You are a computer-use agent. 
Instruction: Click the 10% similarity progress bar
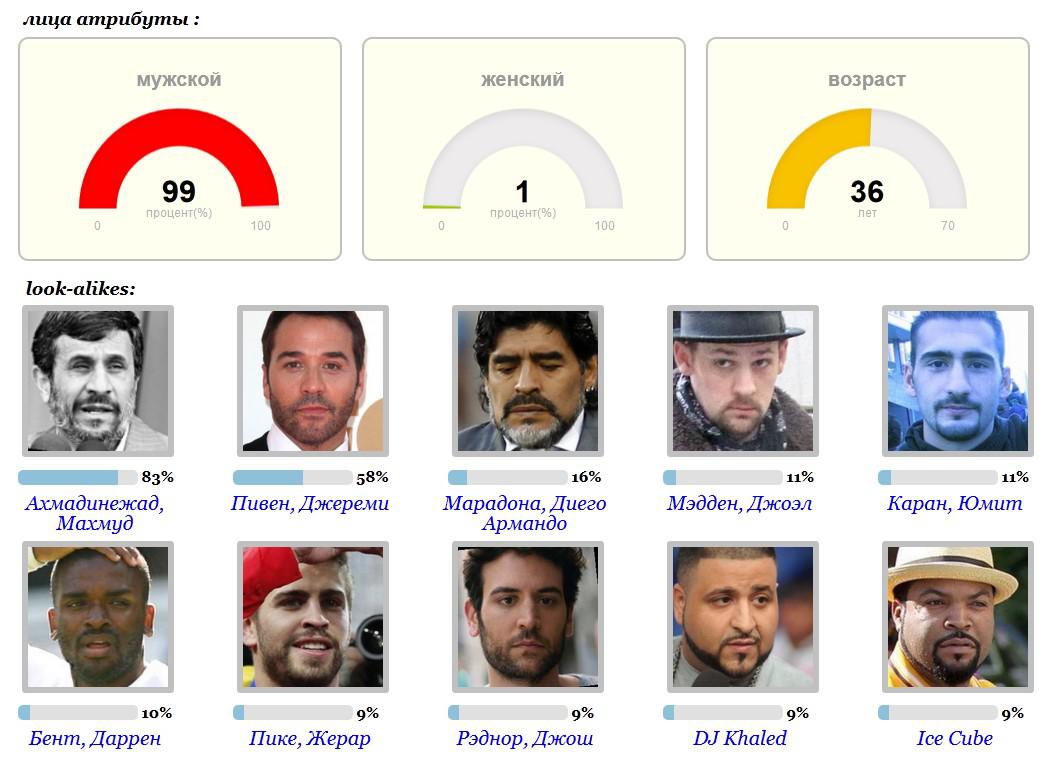click(78, 713)
